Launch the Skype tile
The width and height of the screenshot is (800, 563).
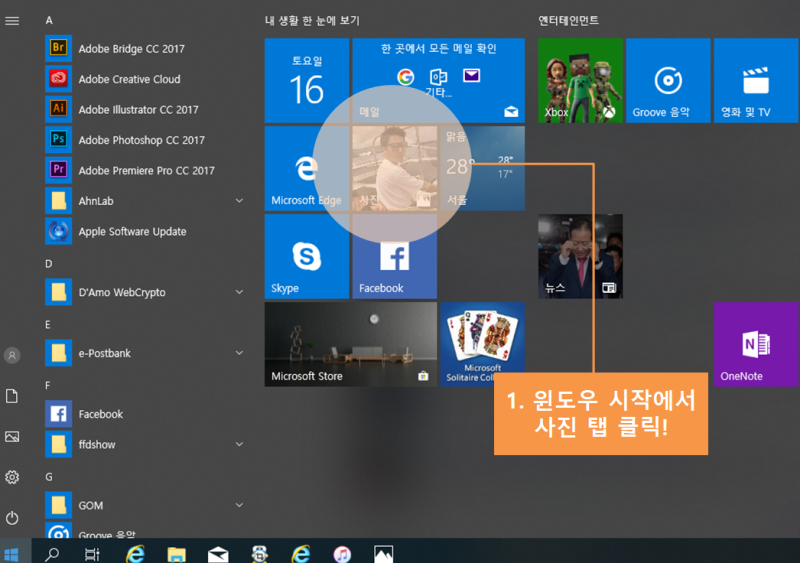click(x=307, y=256)
